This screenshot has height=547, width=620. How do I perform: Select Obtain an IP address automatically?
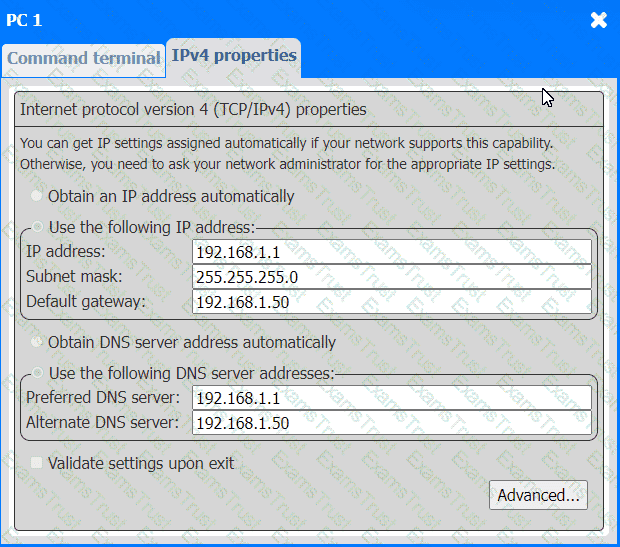tap(38, 196)
